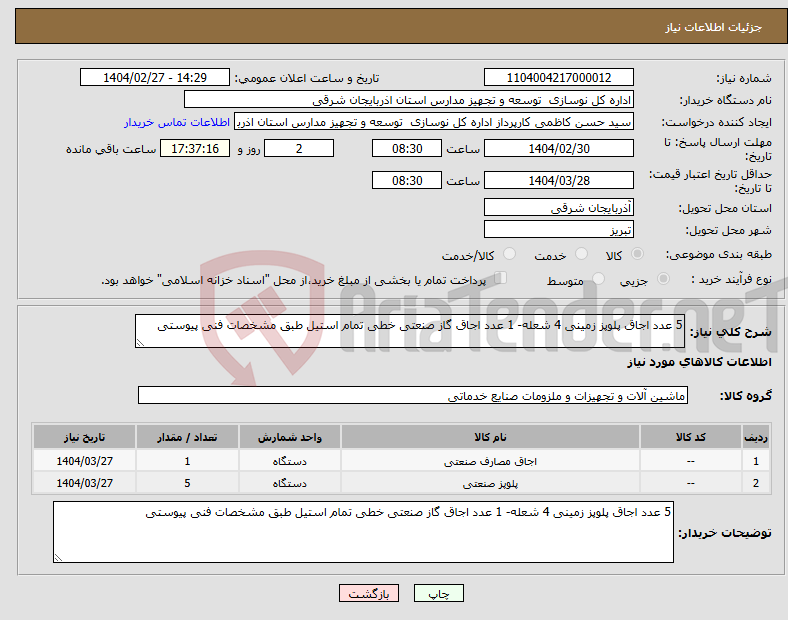Screen dimensions: 788x620
Task: Click the بازگشت (back) button
Action: coord(369,593)
